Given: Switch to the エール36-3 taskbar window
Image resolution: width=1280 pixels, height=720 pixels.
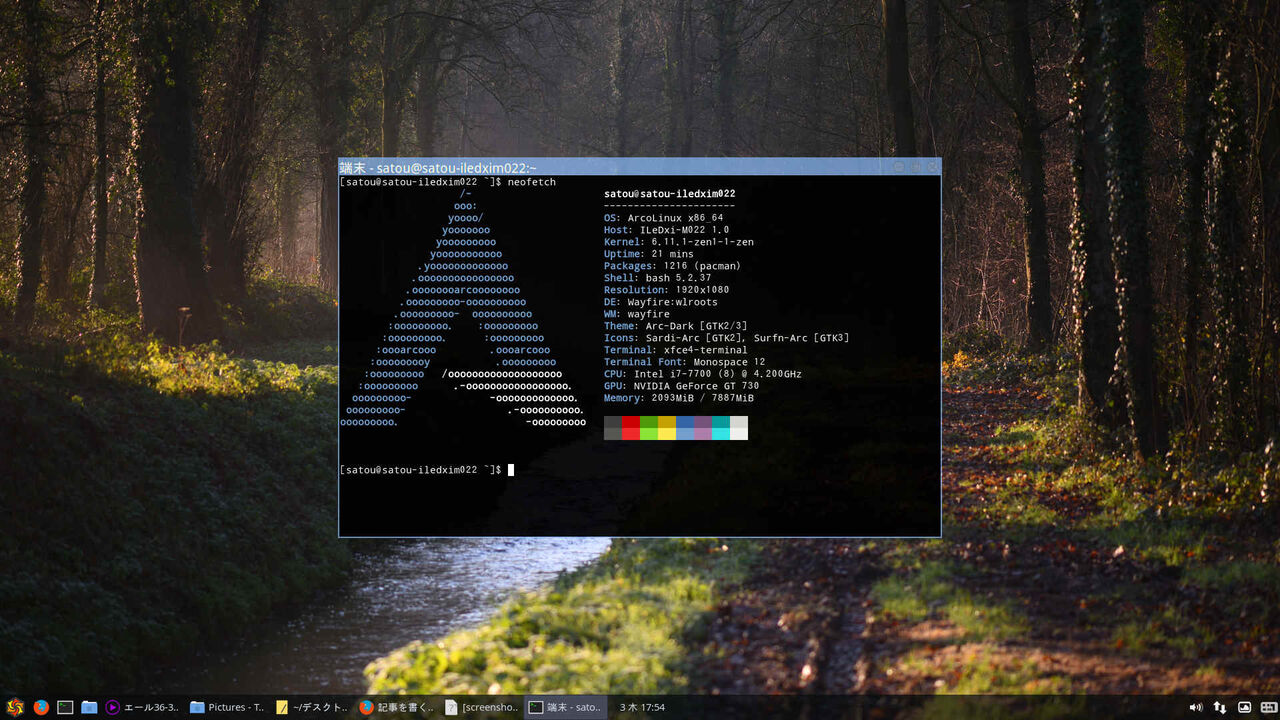Looking at the screenshot, I should (x=150, y=707).
